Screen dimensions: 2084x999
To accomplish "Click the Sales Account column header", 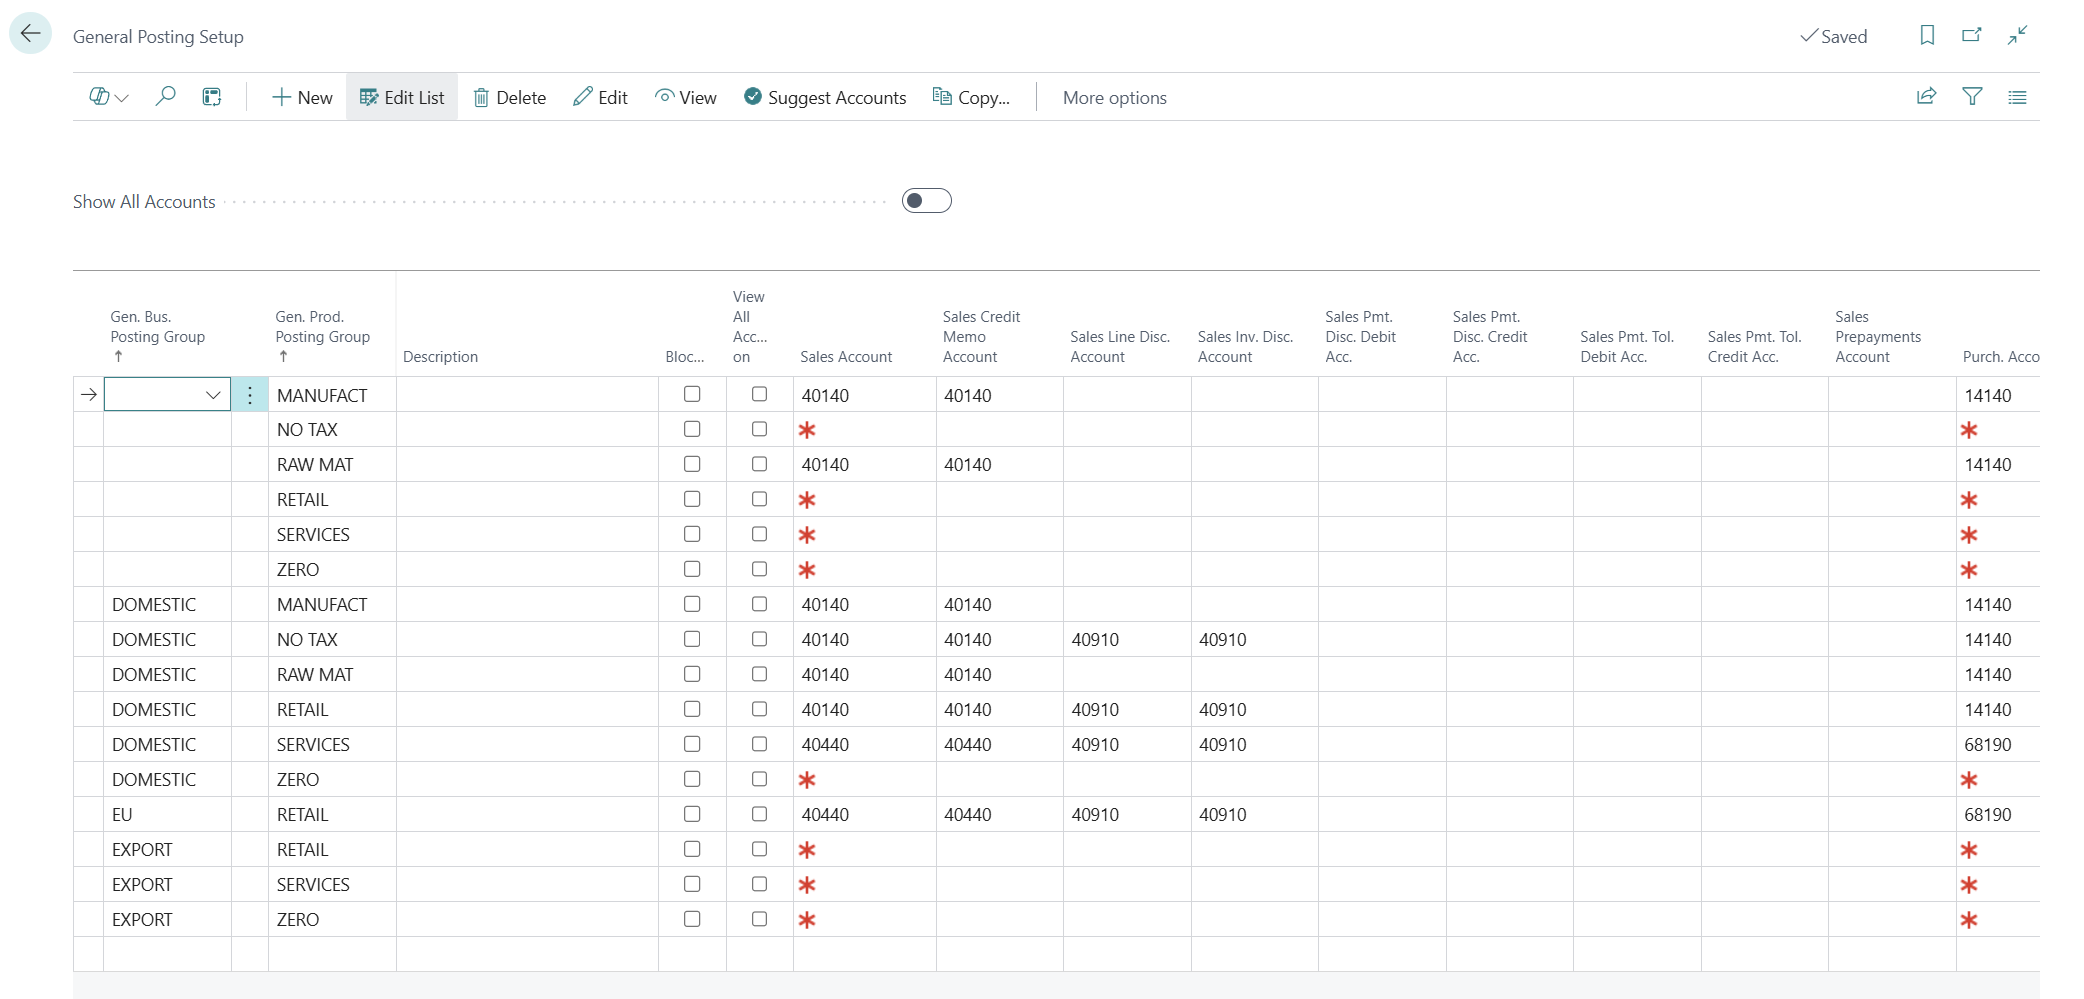I will pos(846,357).
